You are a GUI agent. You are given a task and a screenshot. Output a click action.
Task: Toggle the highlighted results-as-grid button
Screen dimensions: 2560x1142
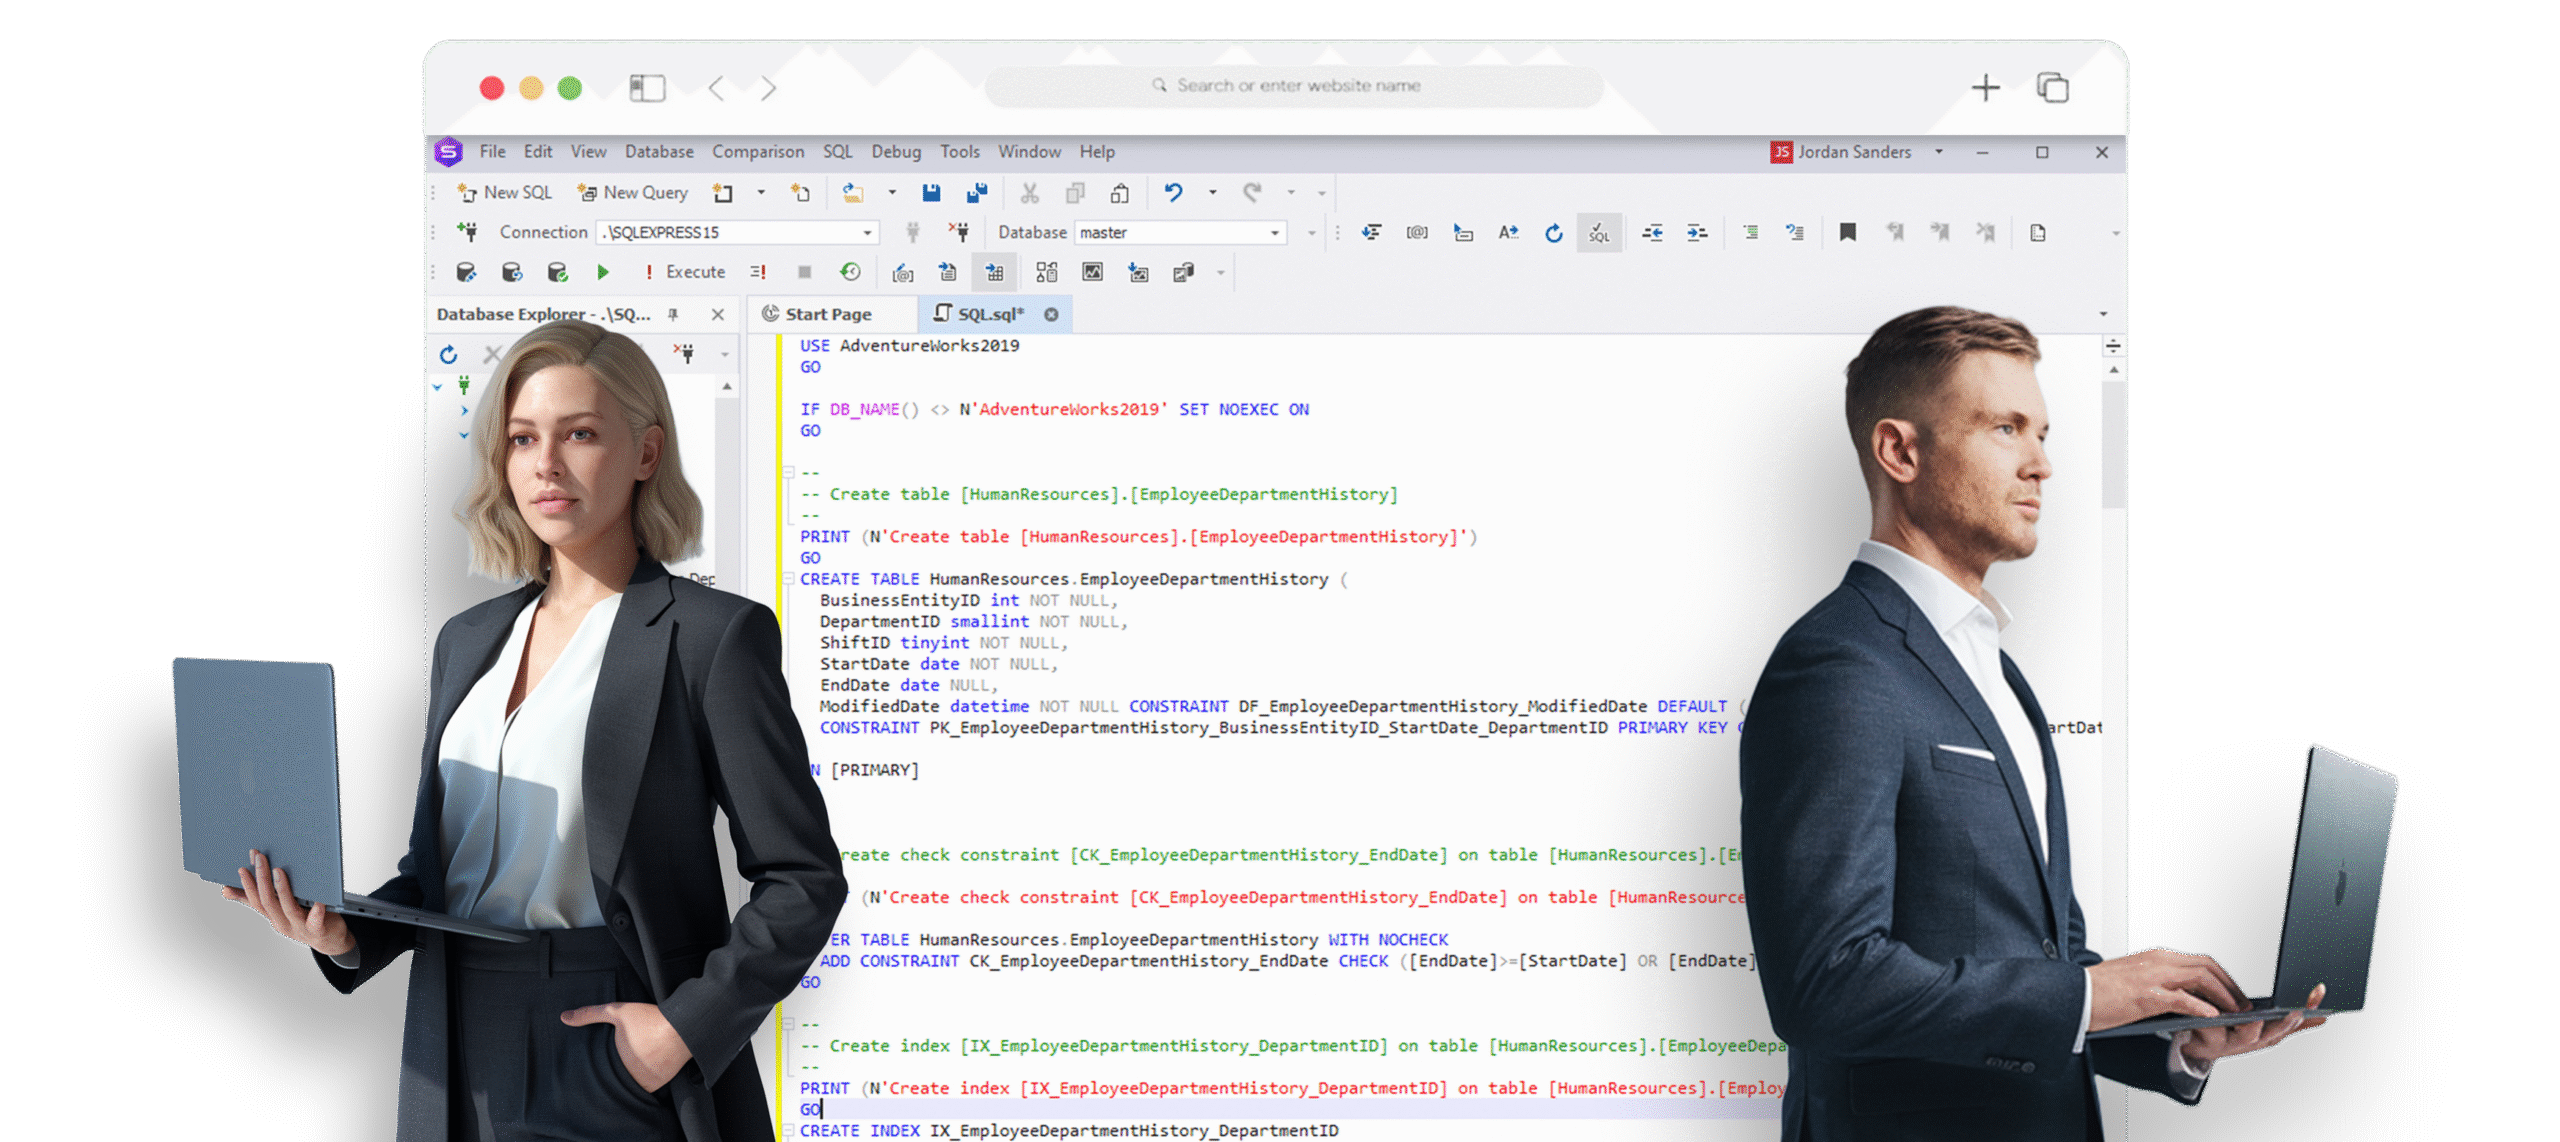tap(994, 272)
